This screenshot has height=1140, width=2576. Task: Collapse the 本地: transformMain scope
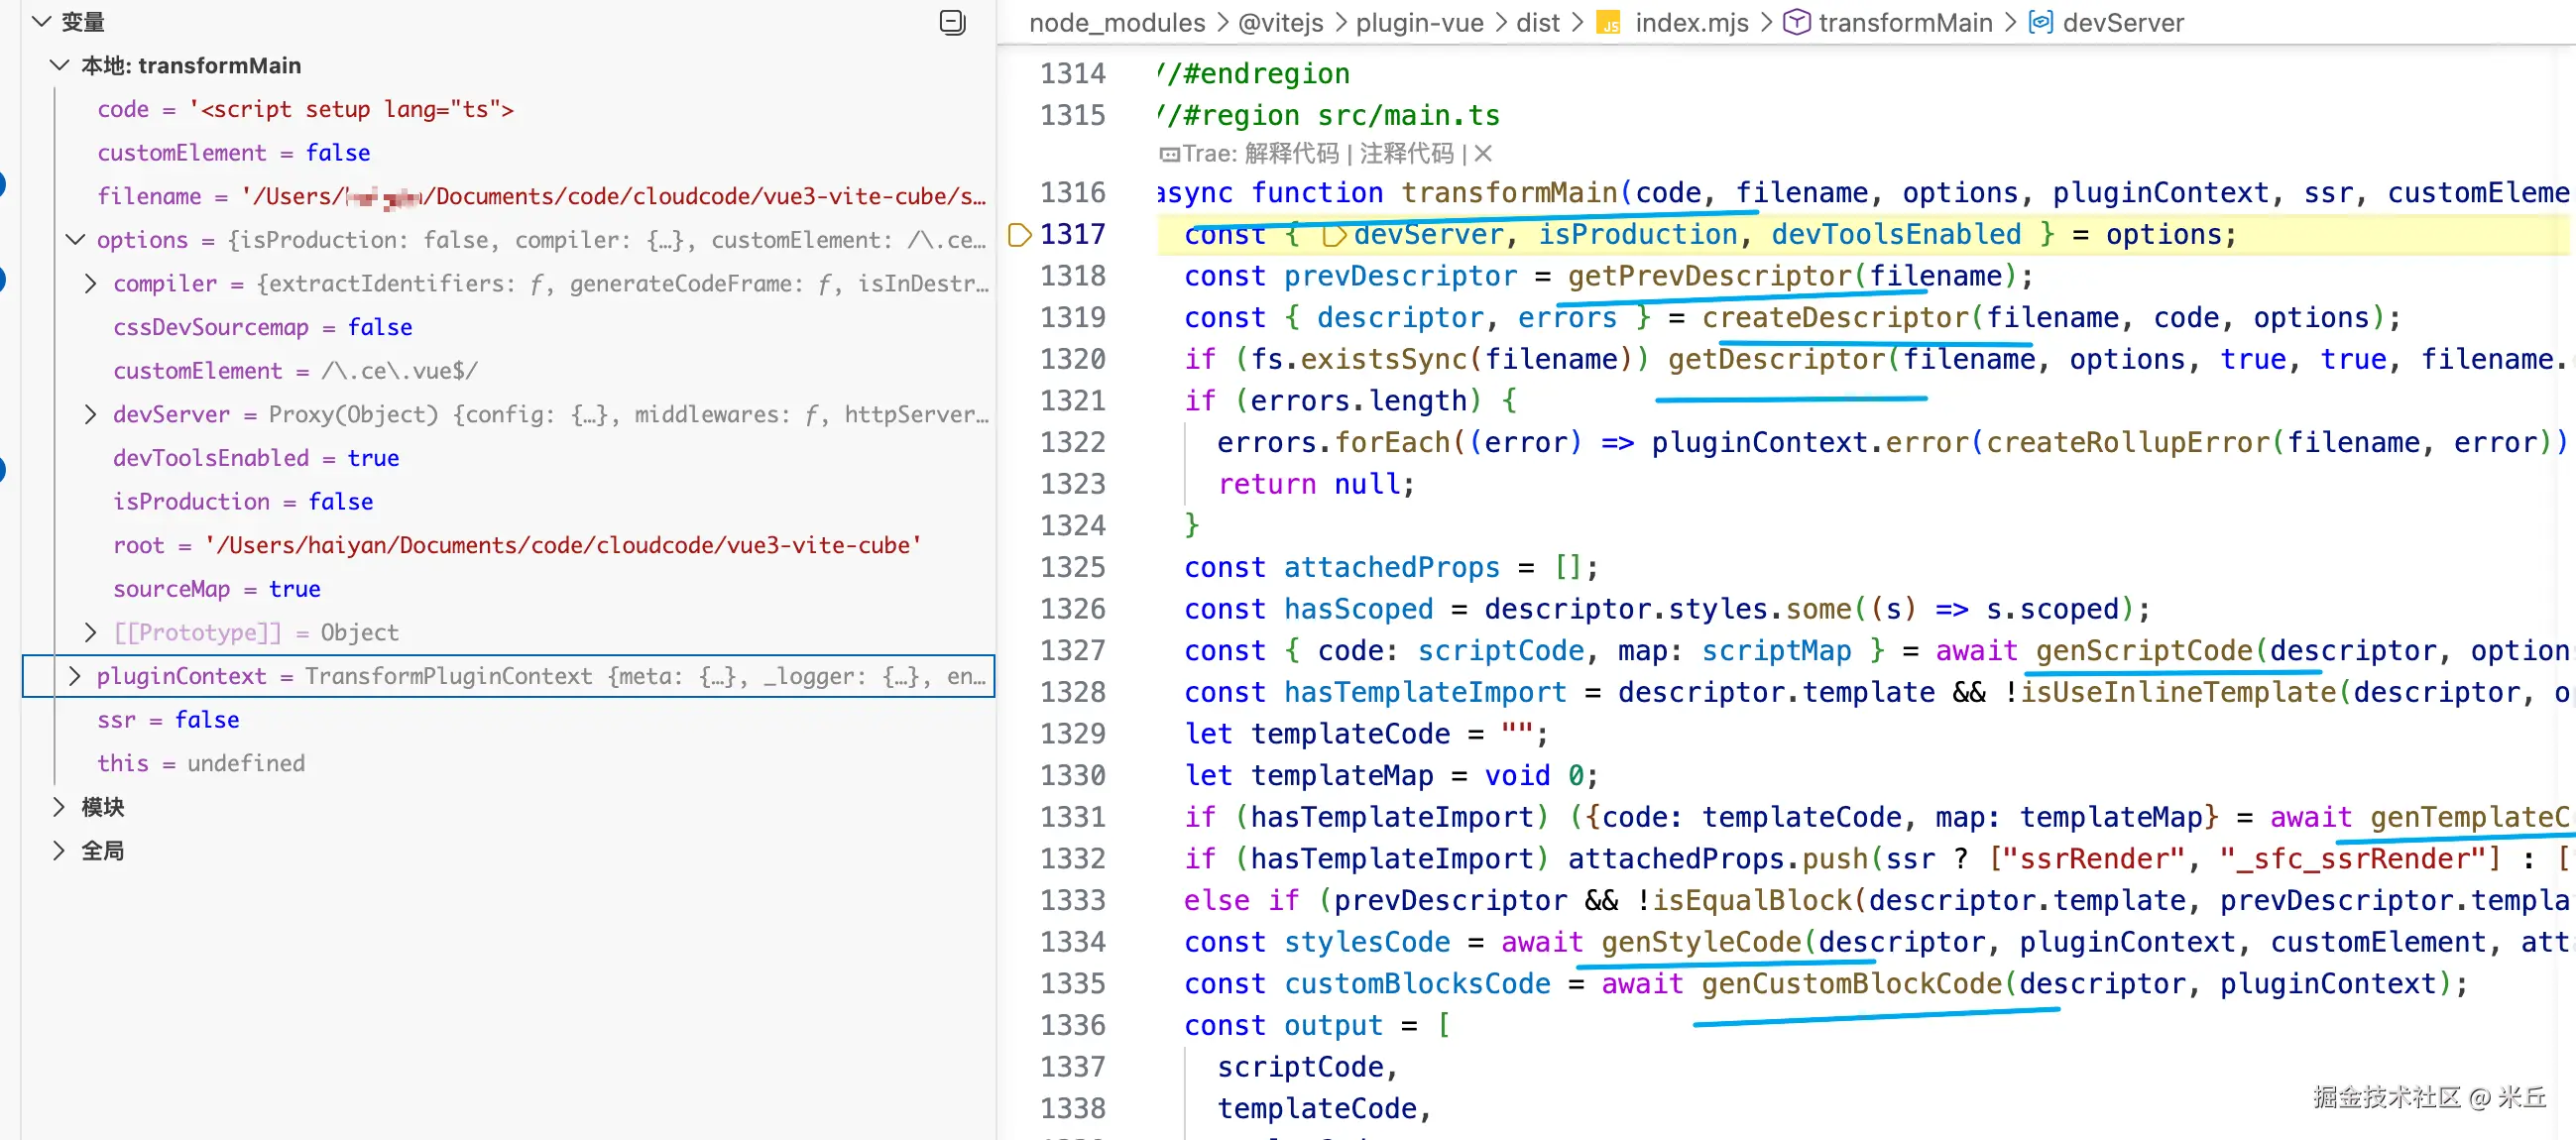click(x=59, y=65)
